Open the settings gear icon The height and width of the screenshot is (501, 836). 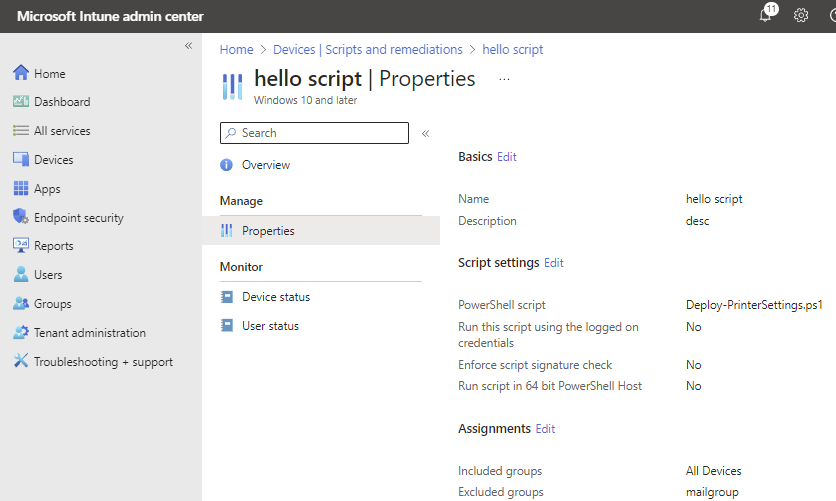click(801, 15)
